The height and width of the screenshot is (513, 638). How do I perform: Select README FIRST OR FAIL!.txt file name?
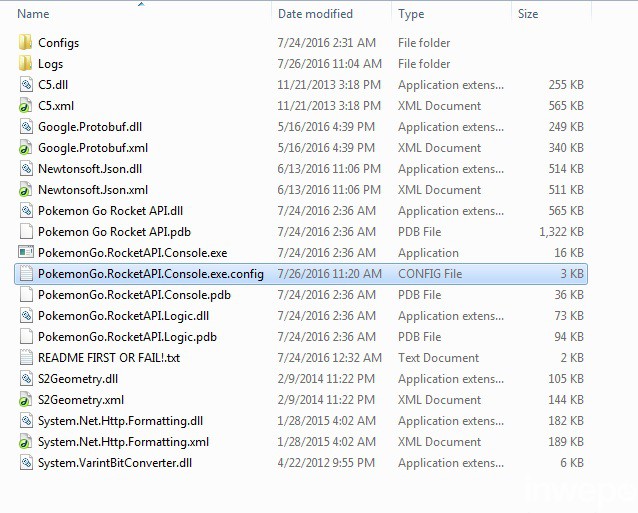coord(109,358)
